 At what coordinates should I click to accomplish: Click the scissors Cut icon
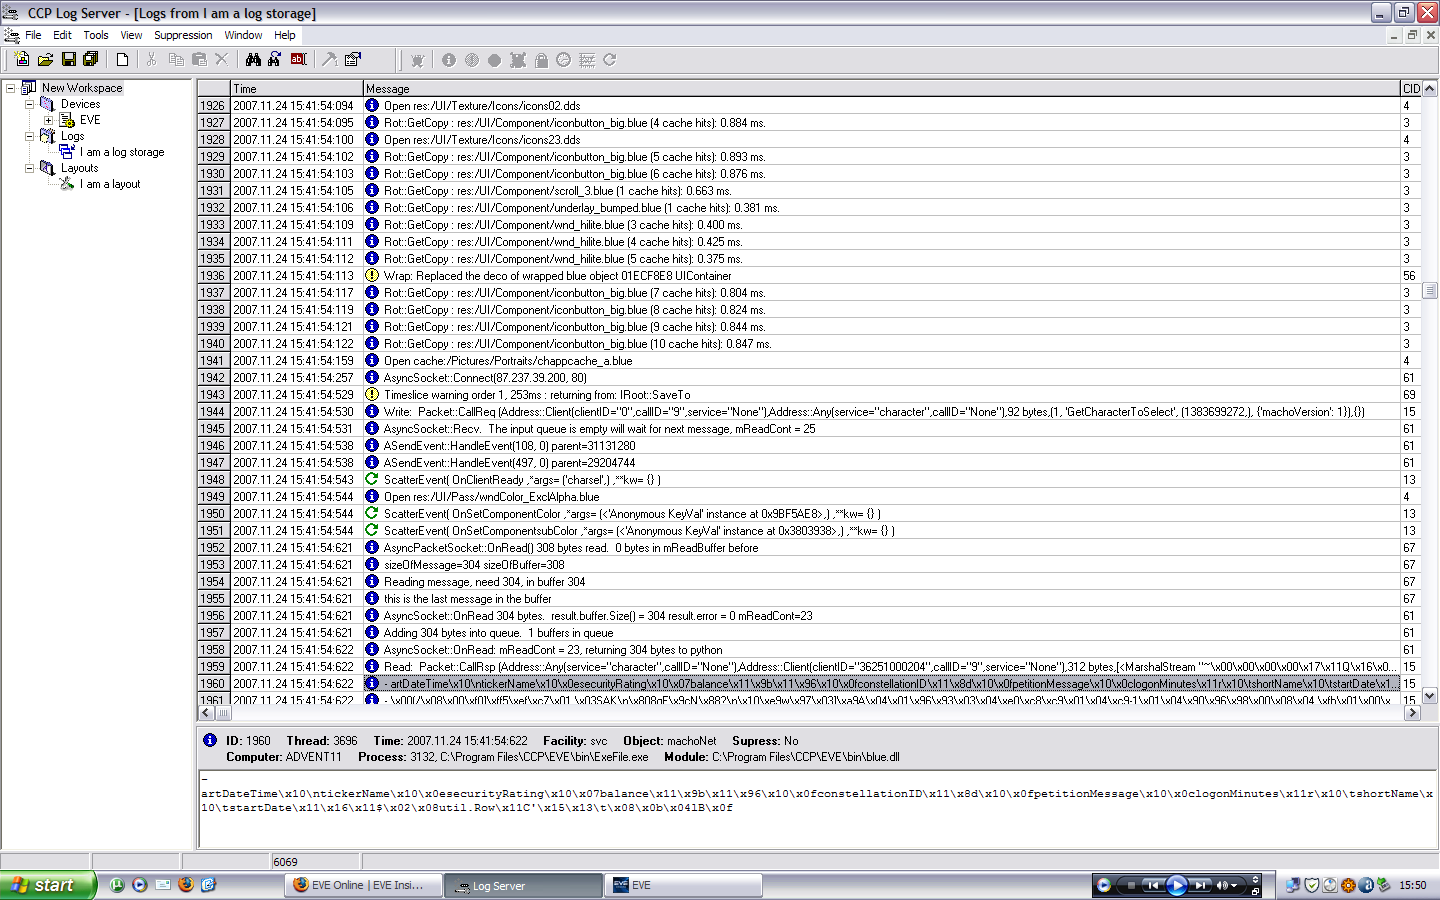pyautogui.click(x=152, y=60)
